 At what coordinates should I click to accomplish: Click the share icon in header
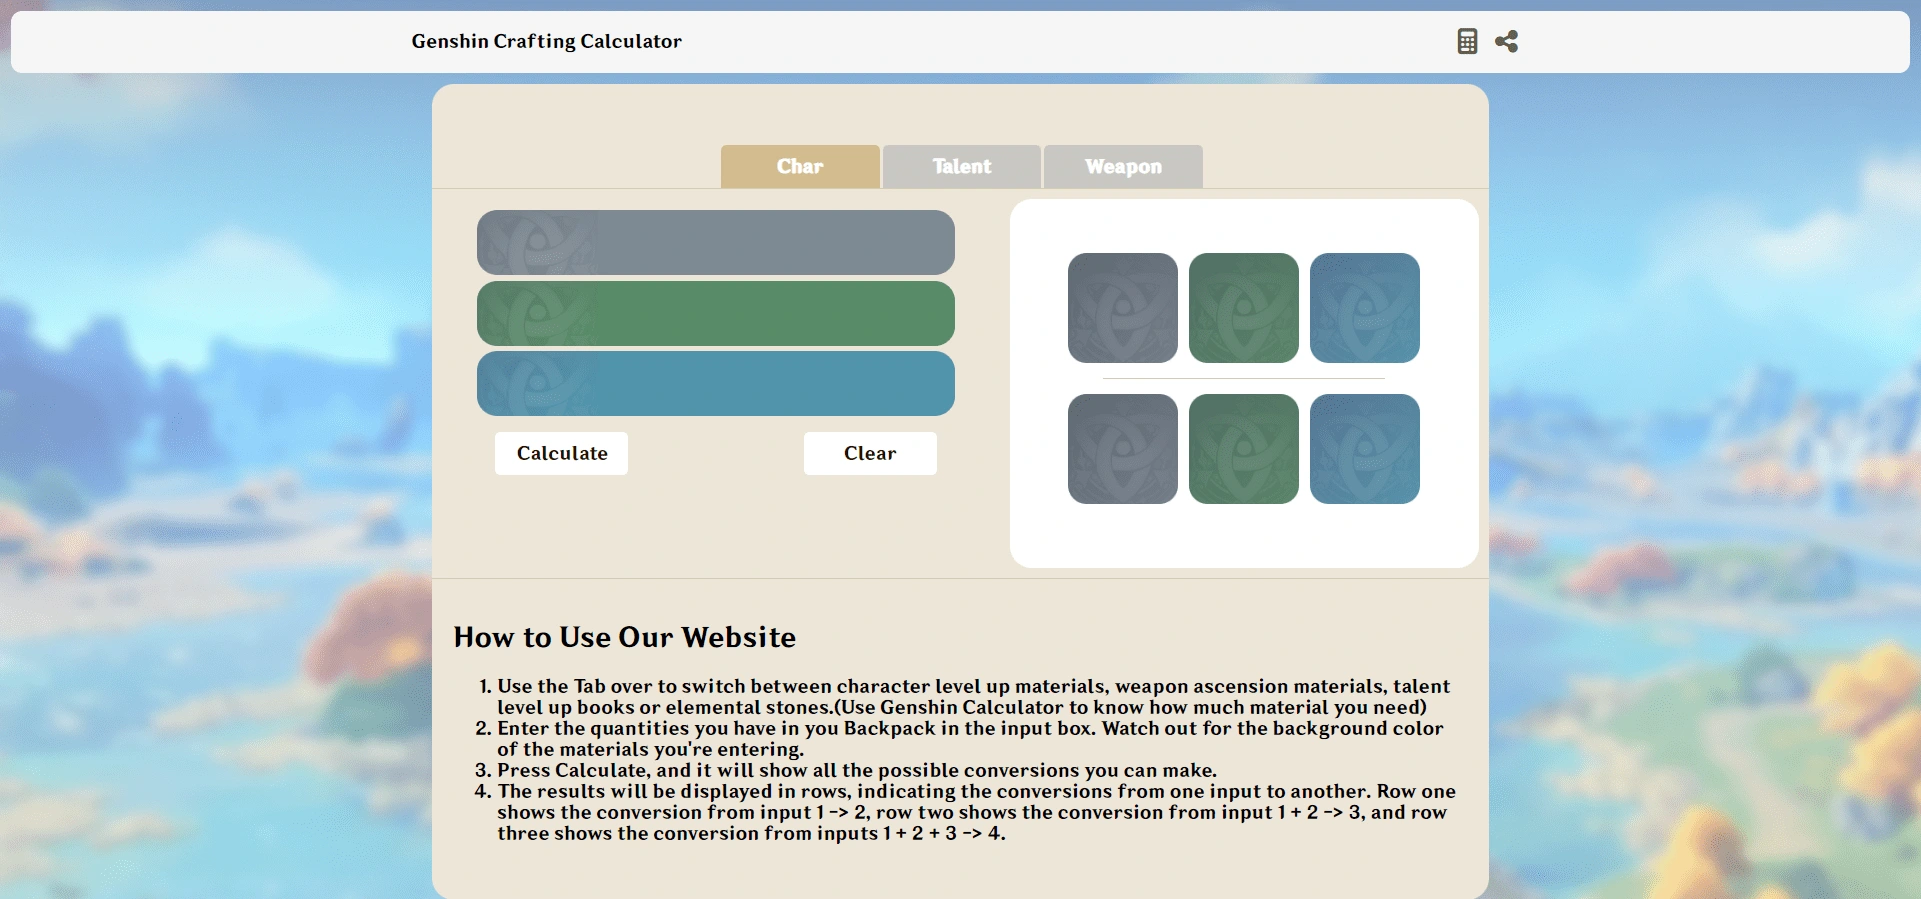[x=1506, y=41]
